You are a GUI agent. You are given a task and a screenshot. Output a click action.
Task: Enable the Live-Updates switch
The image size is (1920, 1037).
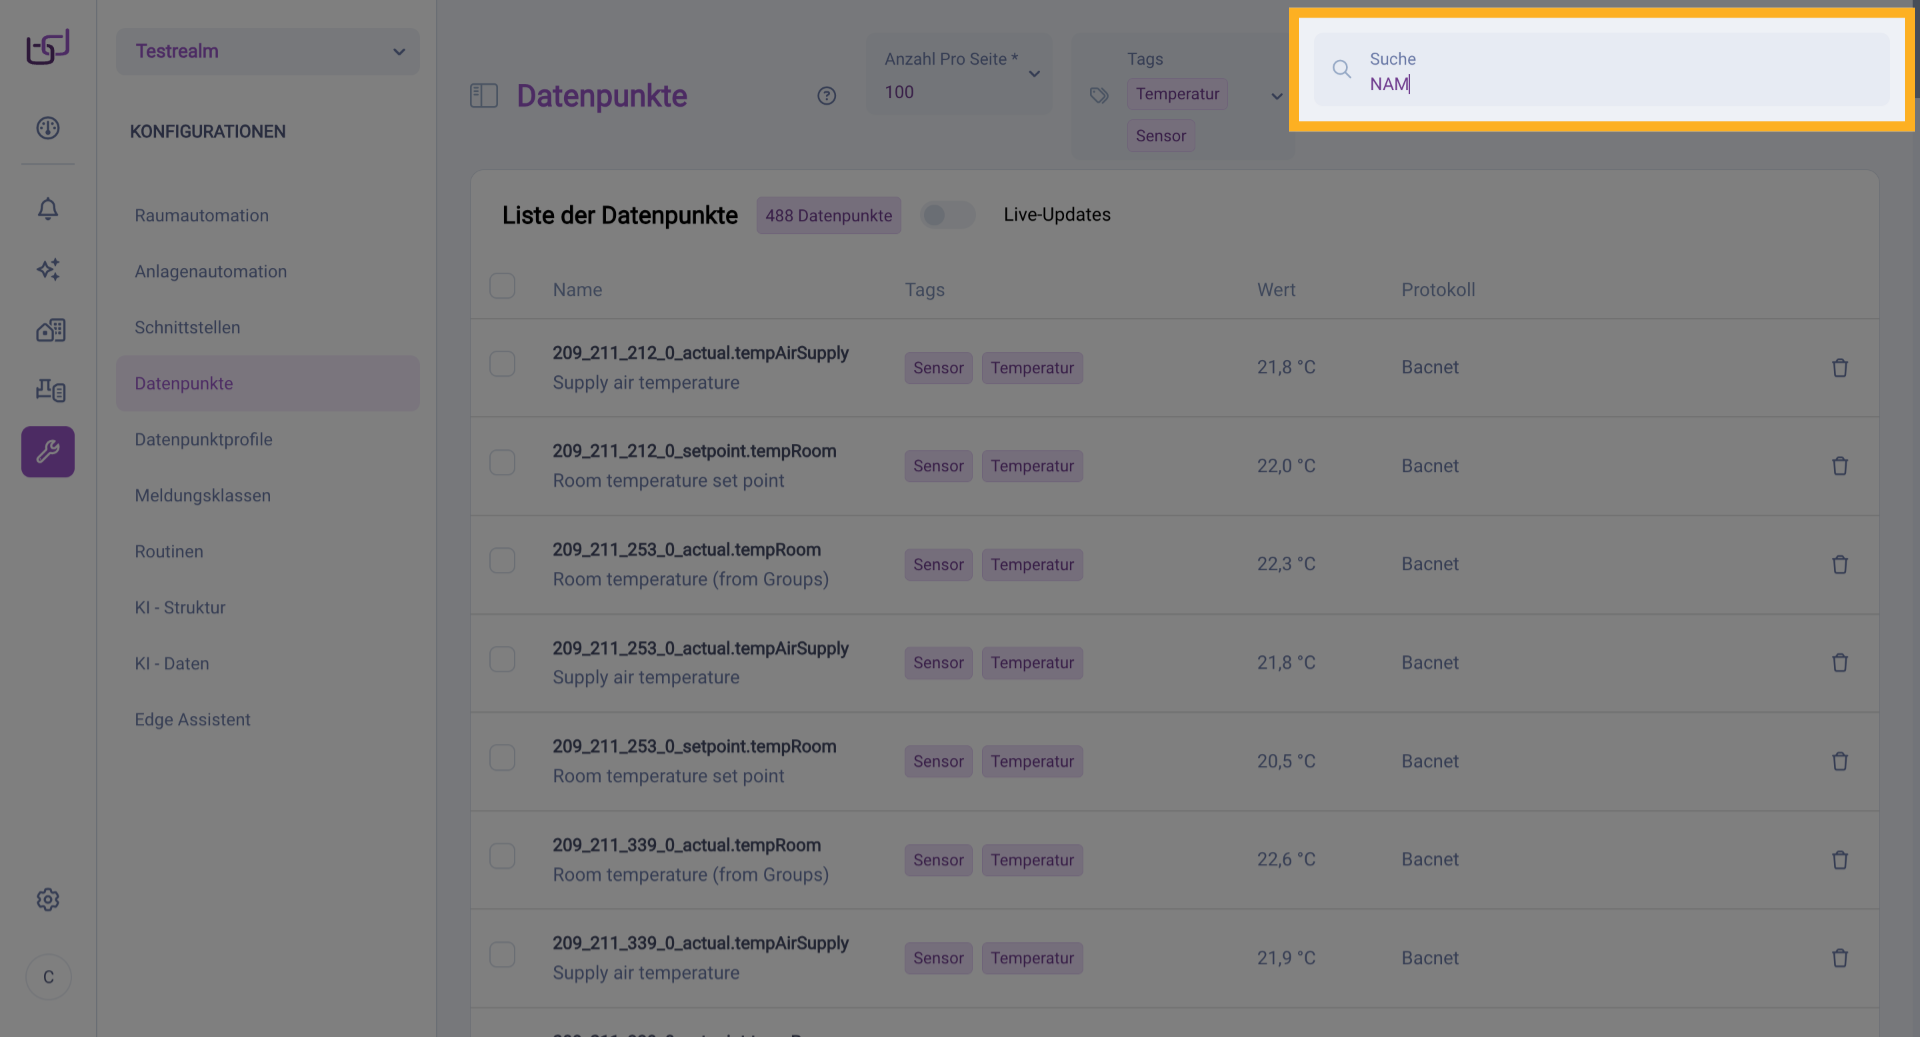coord(947,215)
